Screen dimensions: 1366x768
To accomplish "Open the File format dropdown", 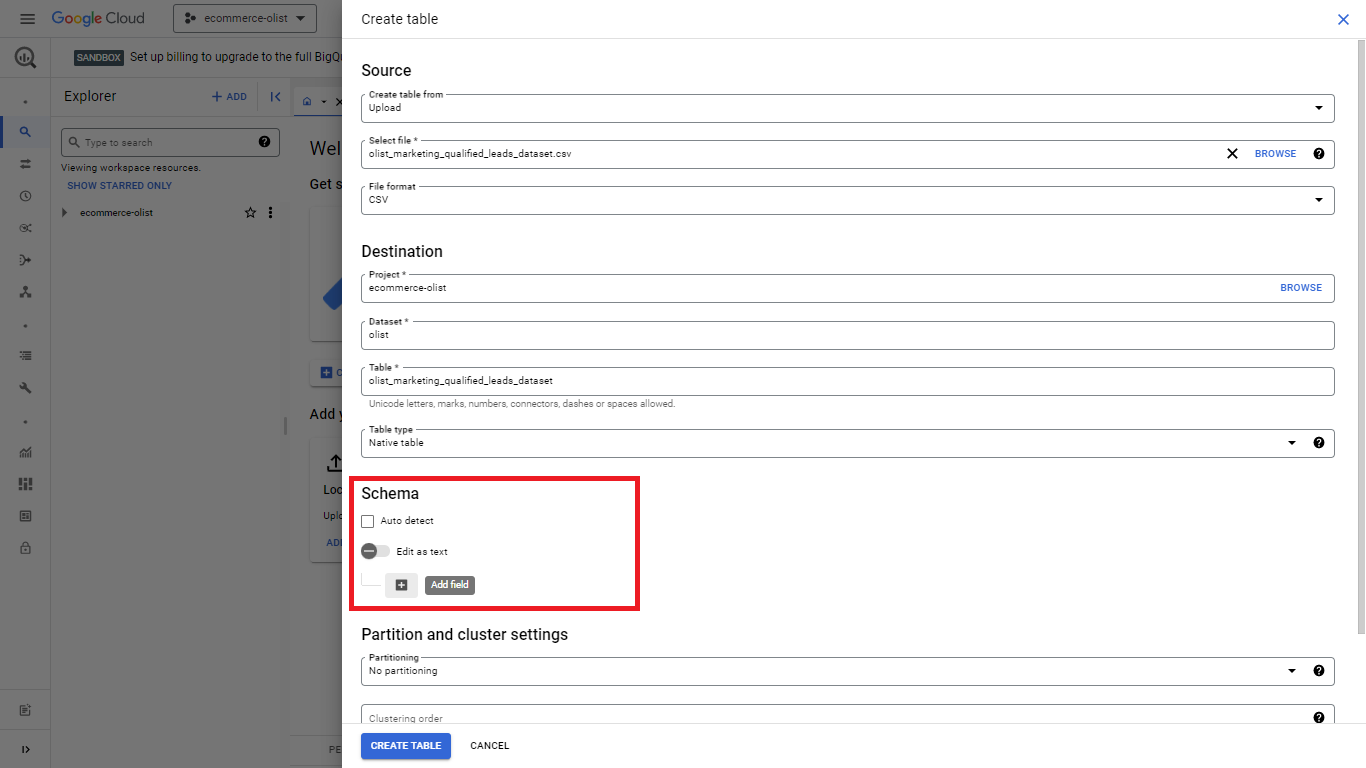I will click(x=1318, y=200).
